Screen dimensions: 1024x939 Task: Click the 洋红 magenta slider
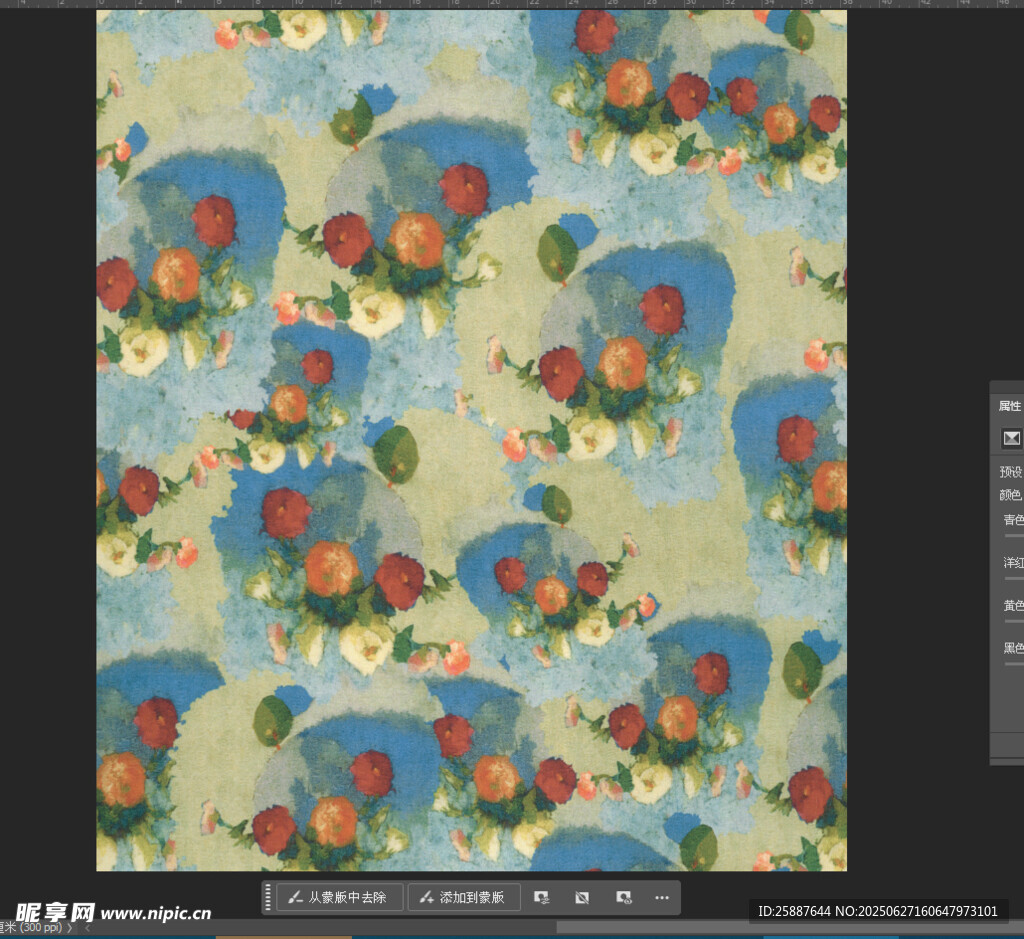[1013, 578]
